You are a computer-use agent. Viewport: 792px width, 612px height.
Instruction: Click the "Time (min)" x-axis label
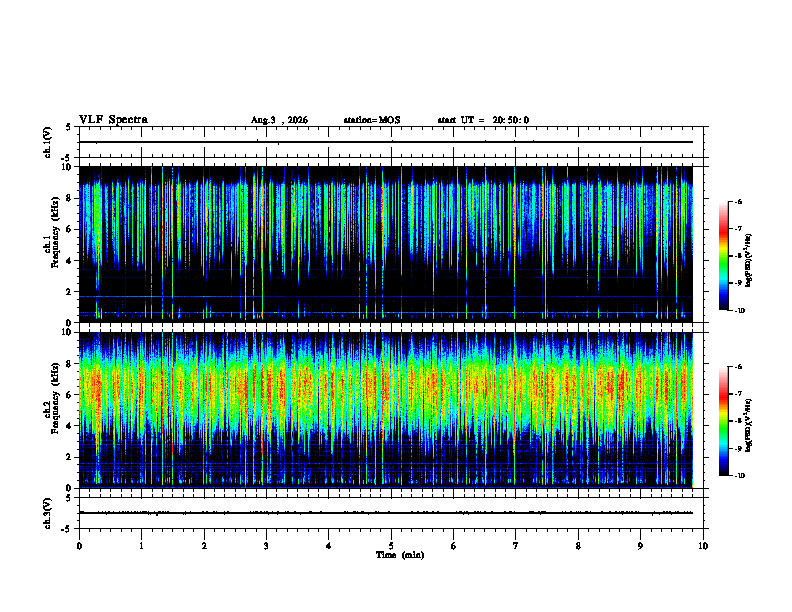pyautogui.click(x=400, y=555)
